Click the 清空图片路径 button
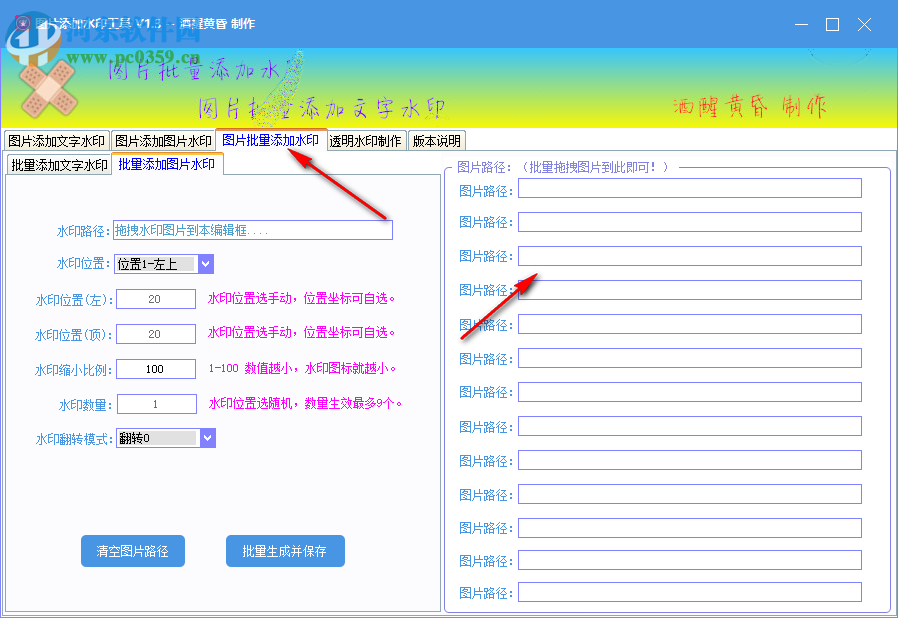This screenshot has width=898, height=618. [x=132, y=551]
